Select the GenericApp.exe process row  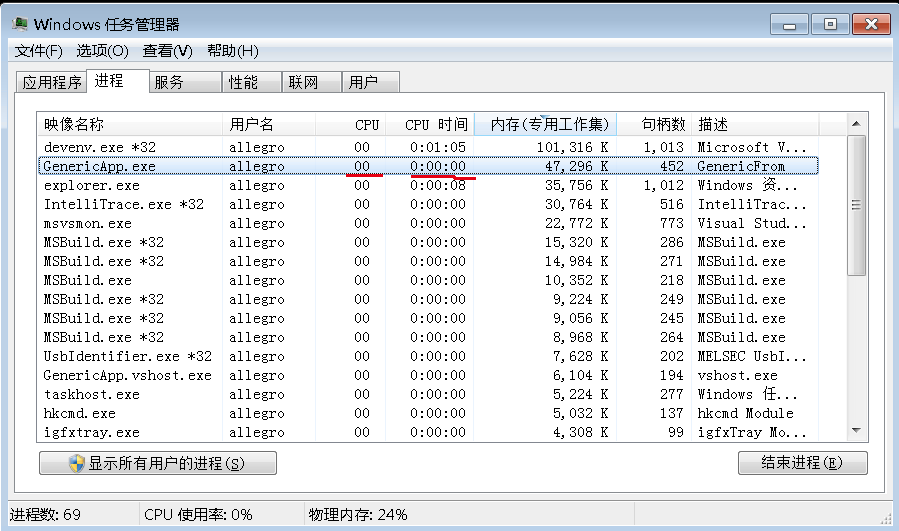(x=428, y=166)
